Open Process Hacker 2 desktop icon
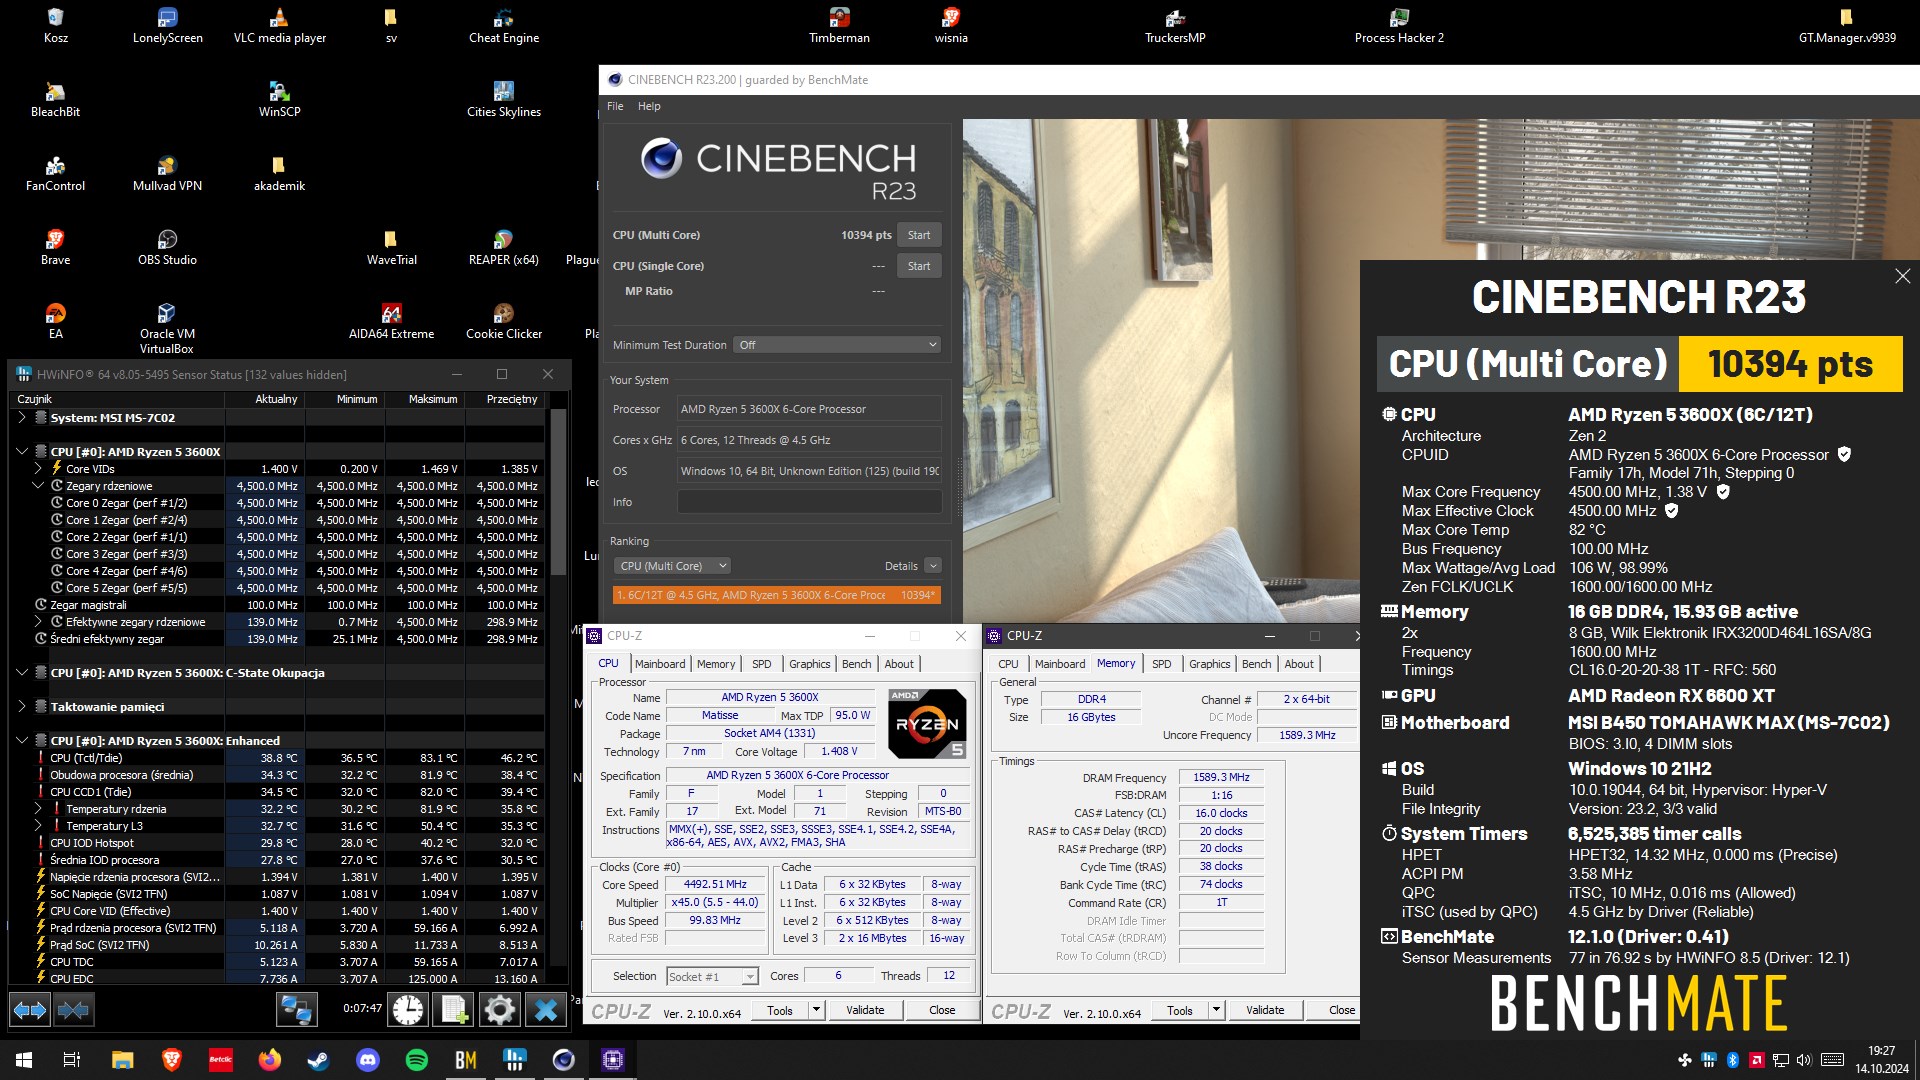 pos(1399,26)
